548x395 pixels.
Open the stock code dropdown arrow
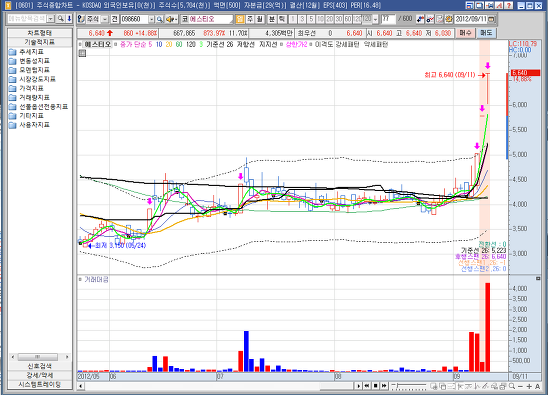pyautogui.click(x=152, y=19)
